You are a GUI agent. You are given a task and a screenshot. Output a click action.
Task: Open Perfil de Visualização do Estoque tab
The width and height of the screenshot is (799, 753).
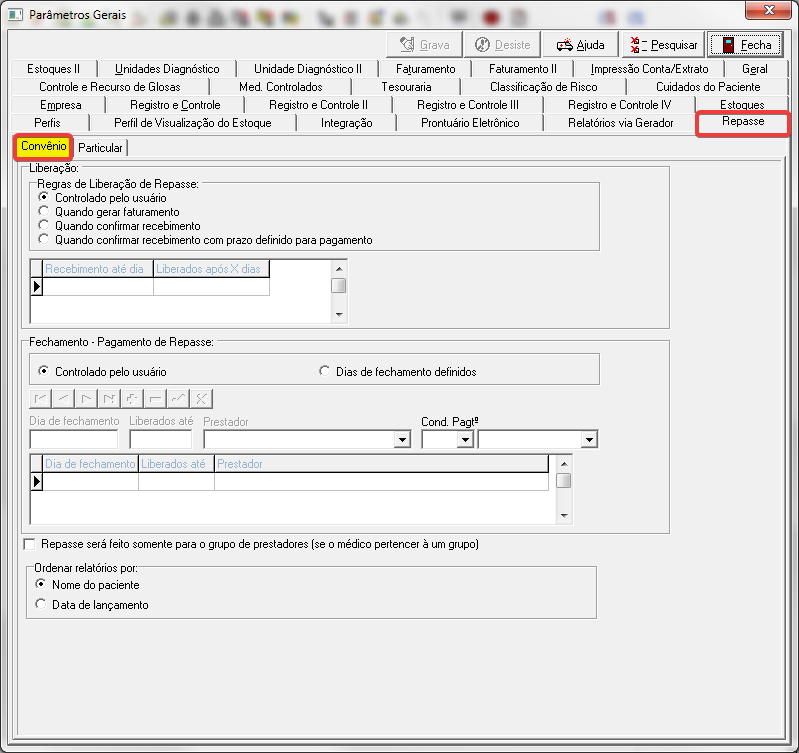pos(193,123)
